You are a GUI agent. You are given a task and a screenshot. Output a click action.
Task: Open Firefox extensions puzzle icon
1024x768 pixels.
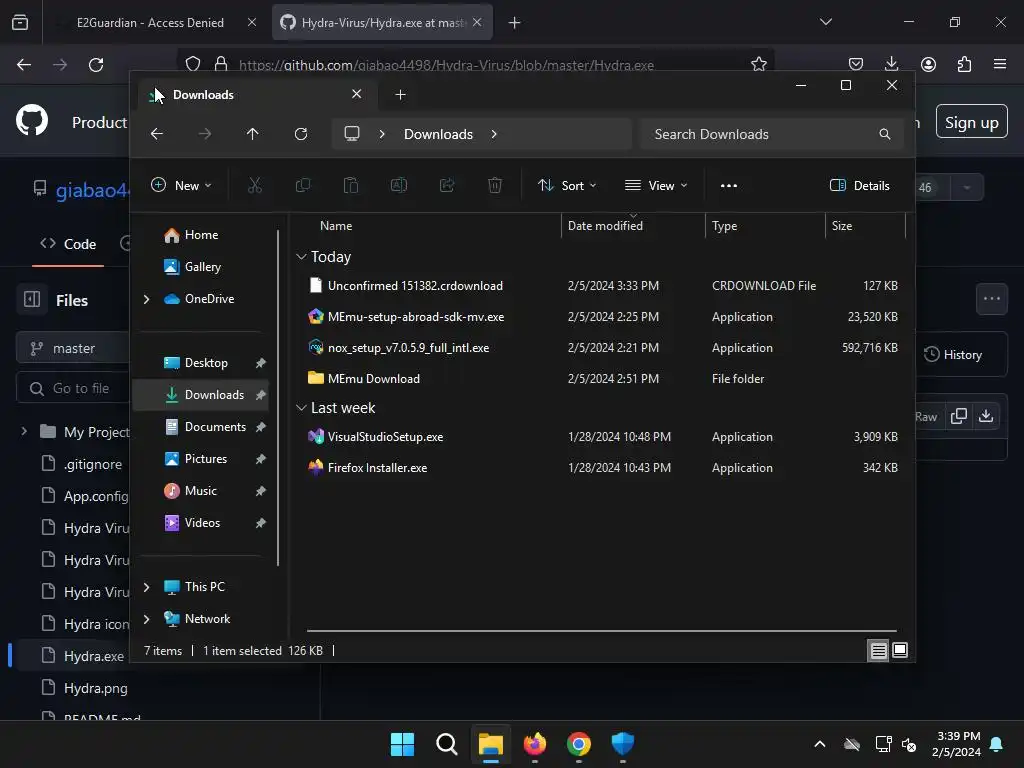(965, 64)
